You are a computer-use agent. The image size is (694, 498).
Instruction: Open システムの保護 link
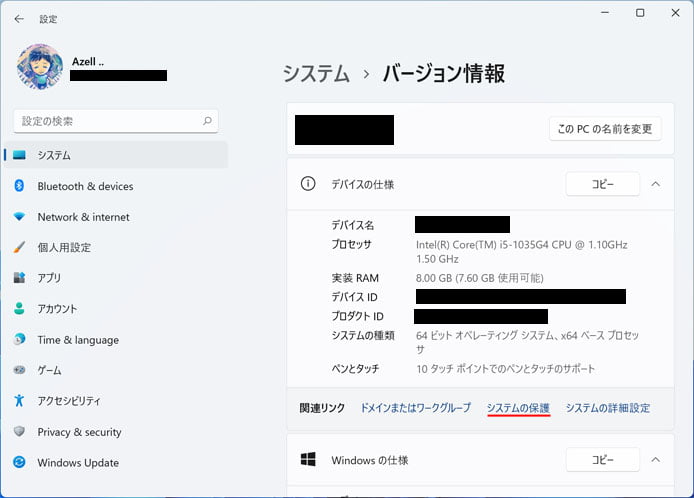point(518,408)
